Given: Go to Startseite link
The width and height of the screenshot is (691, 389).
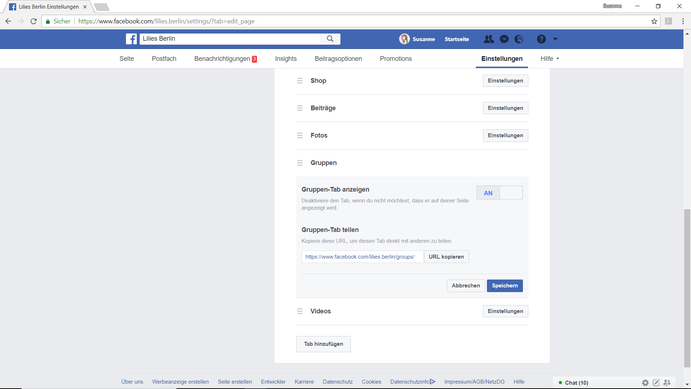Looking at the screenshot, I should (457, 39).
